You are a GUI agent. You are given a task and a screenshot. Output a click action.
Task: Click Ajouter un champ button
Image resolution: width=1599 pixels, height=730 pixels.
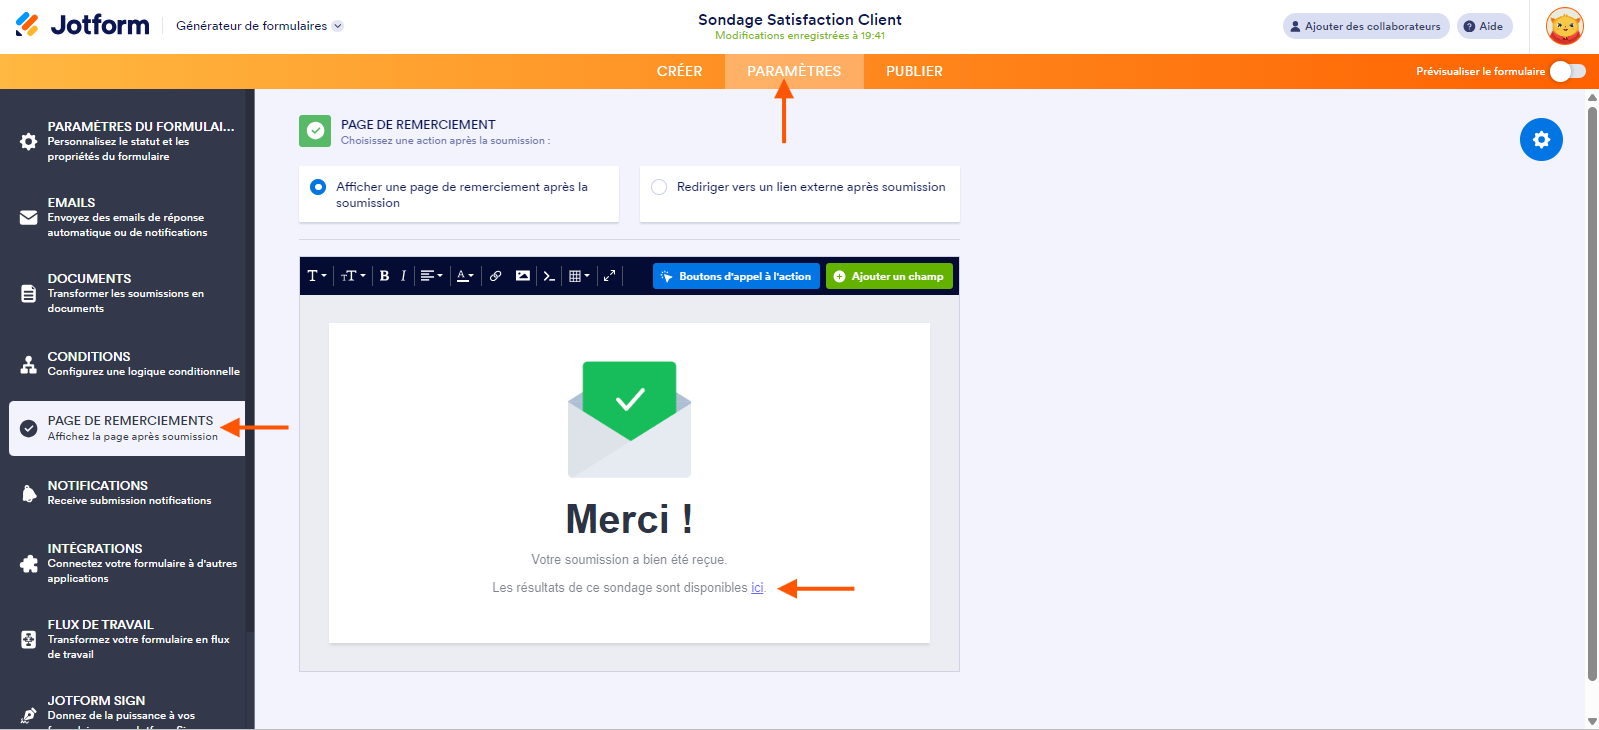tap(889, 276)
